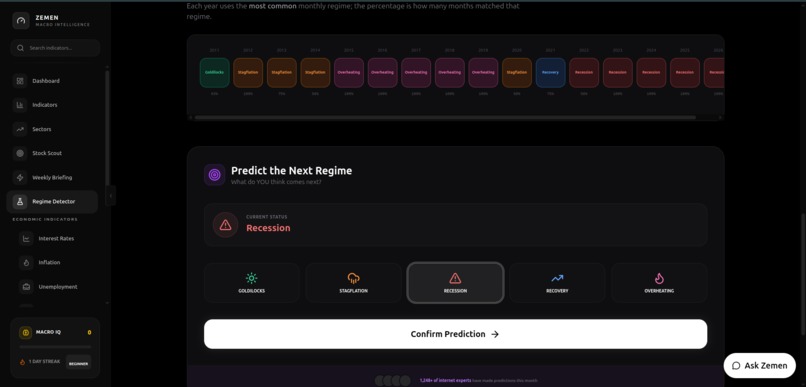The height and width of the screenshot is (387, 806).
Task: Choose Recovery as the next regime
Action: click(557, 283)
